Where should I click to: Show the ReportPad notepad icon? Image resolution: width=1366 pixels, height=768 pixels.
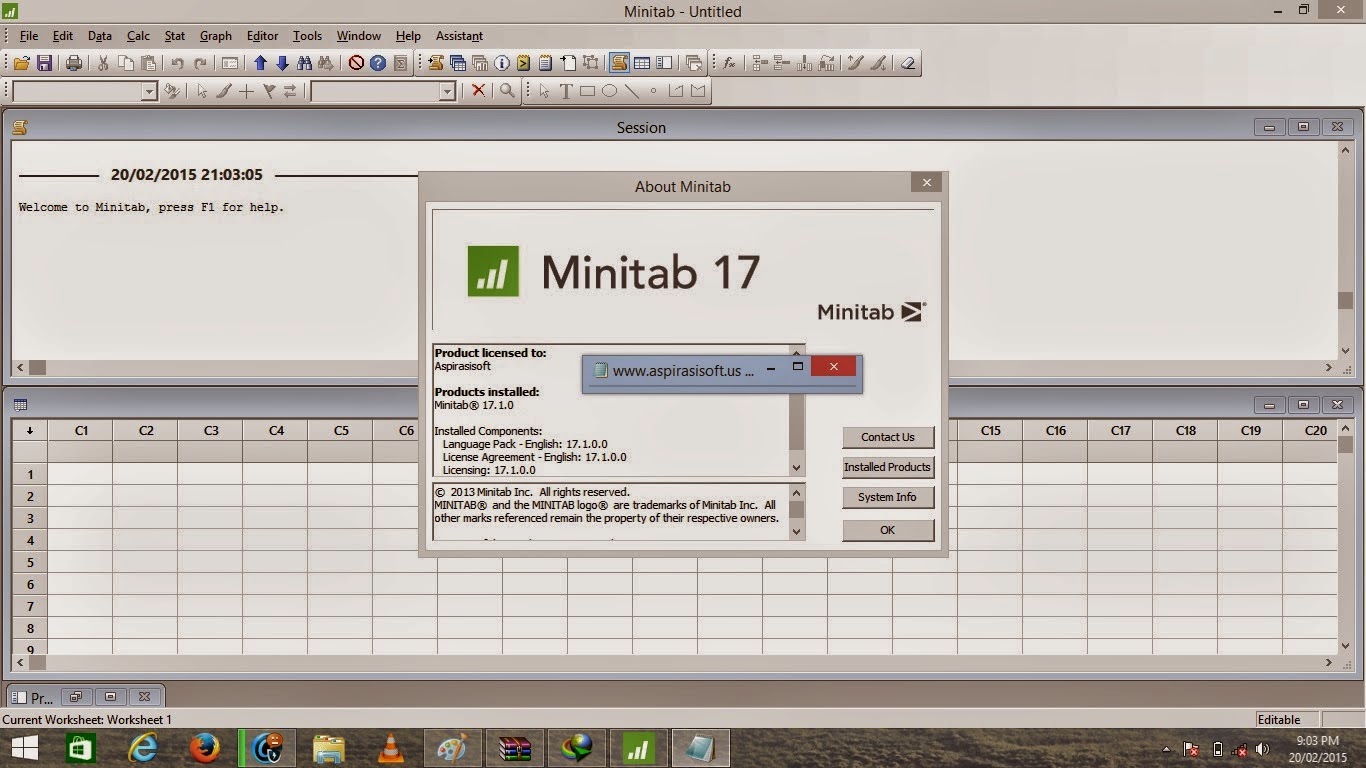click(x=546, y=63)
